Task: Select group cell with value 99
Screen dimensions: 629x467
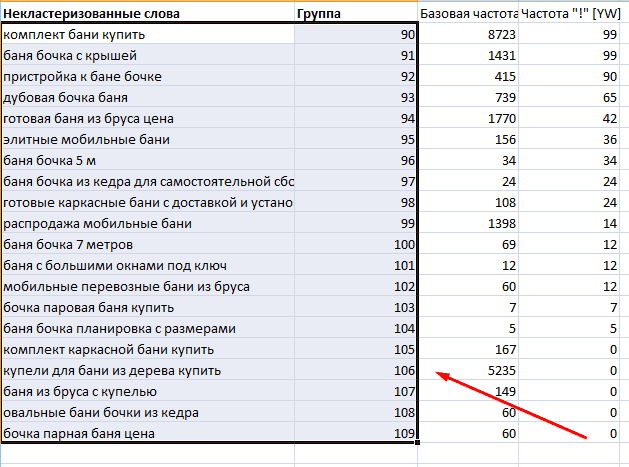Action: pos(356,223)
